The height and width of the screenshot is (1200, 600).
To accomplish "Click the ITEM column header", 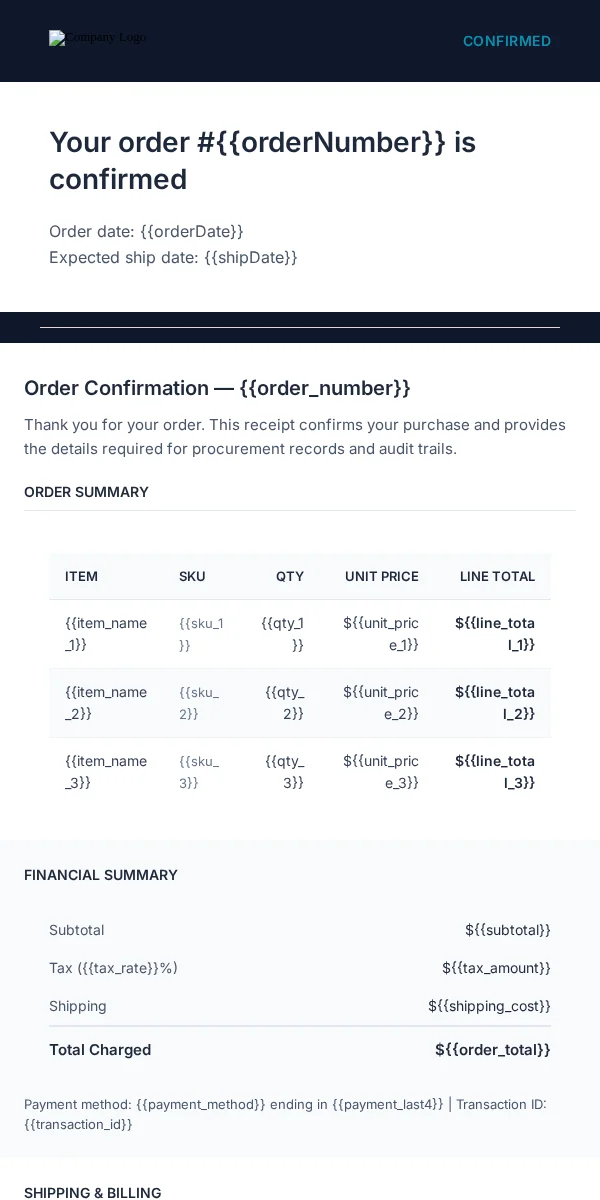I will [81, 576].
